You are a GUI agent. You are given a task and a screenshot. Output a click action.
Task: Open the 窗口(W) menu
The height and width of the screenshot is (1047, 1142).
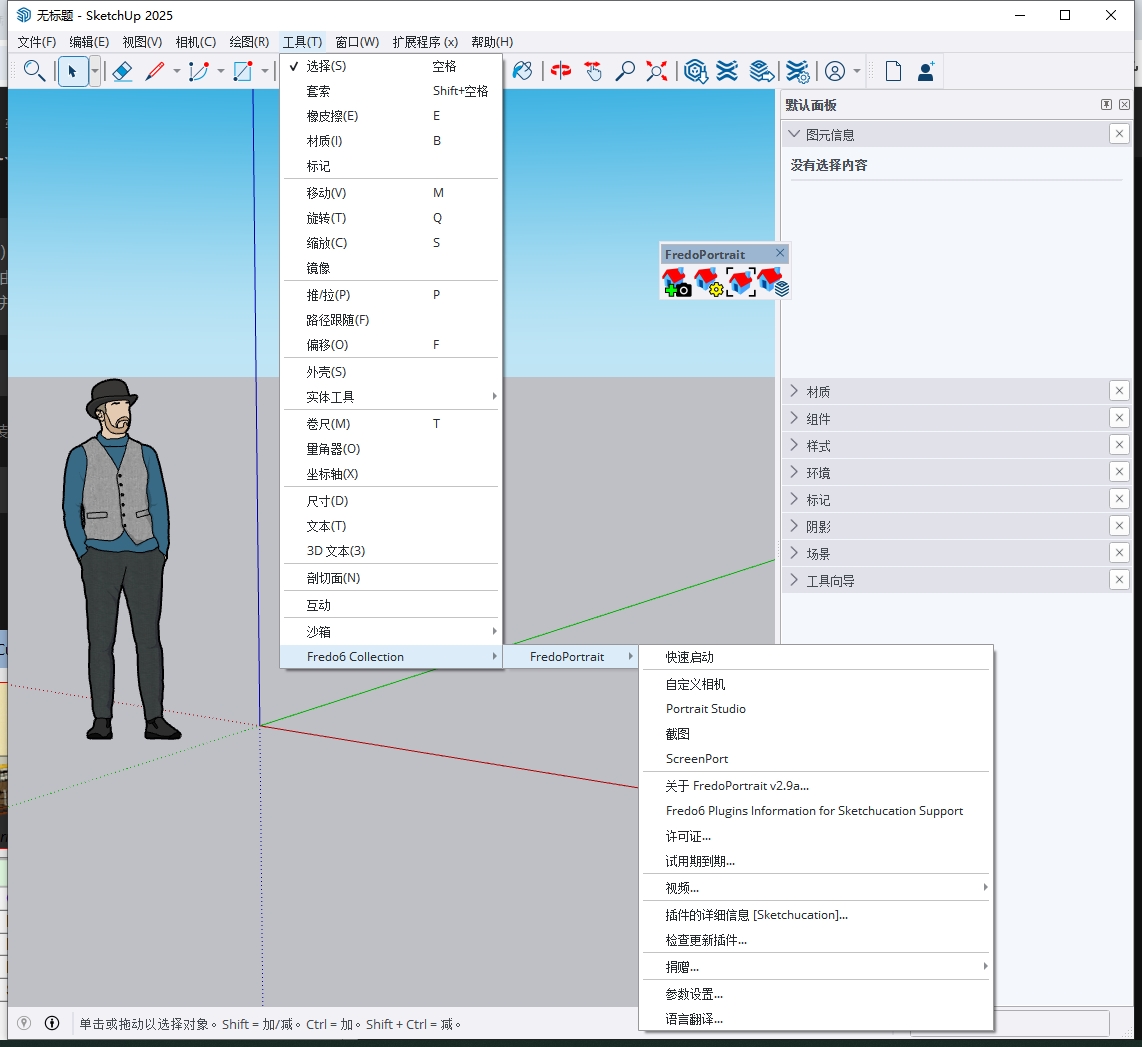pos(356,41)
